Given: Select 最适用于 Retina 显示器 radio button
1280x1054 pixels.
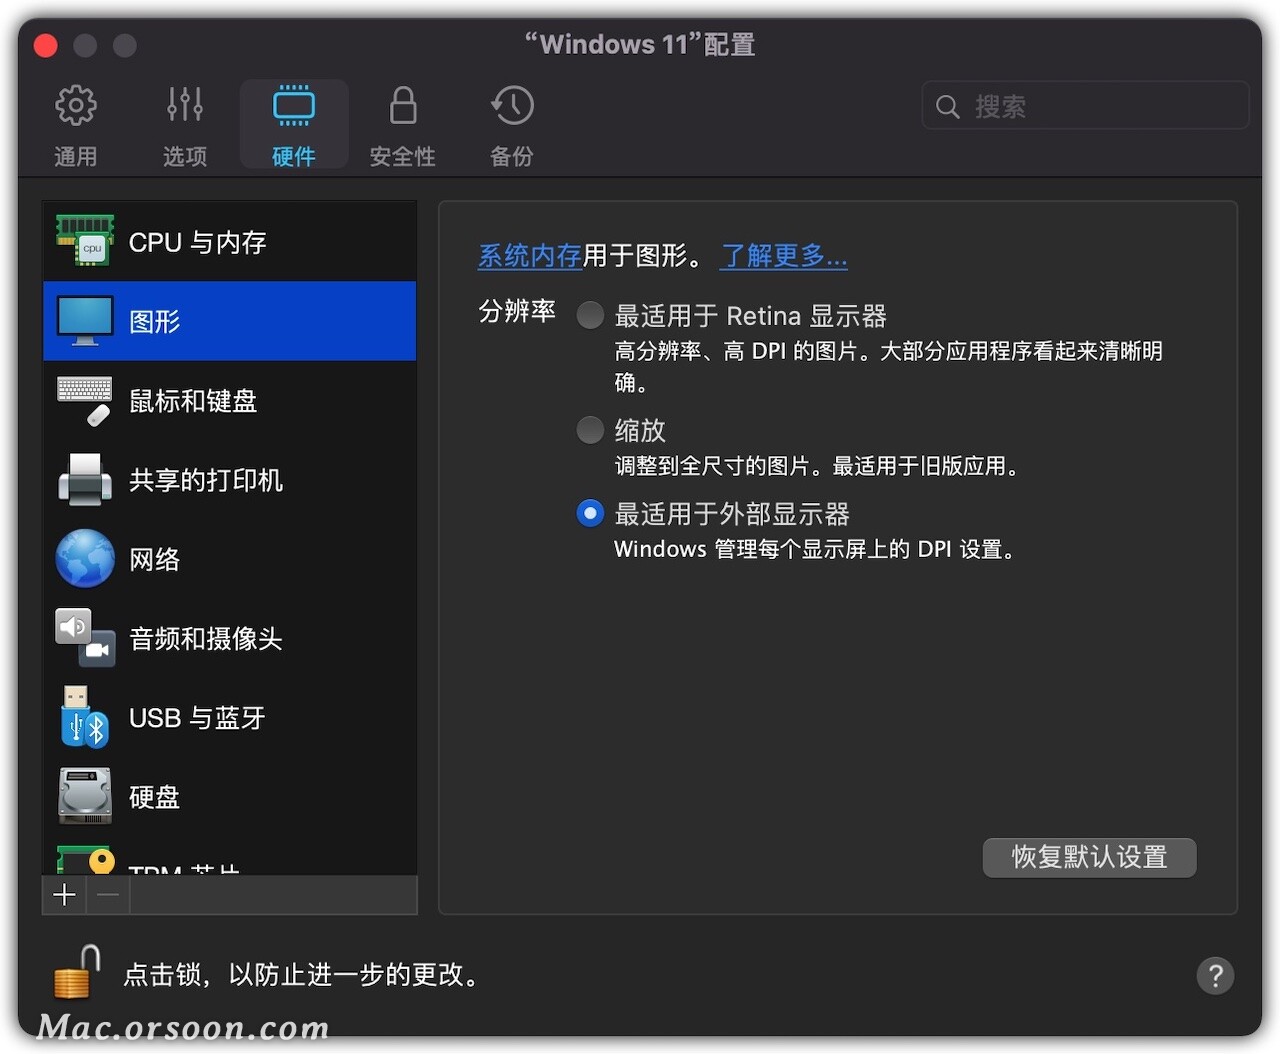Looking at the screenshot, I should pos(590,315).
